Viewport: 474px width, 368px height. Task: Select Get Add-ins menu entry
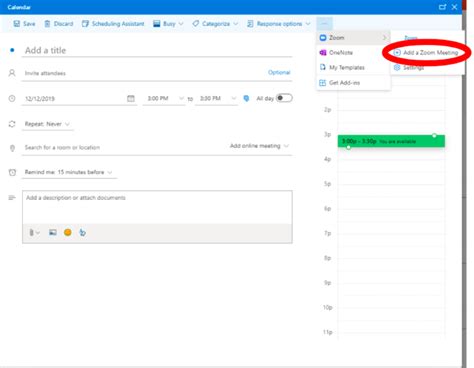[x=353, y=83]
